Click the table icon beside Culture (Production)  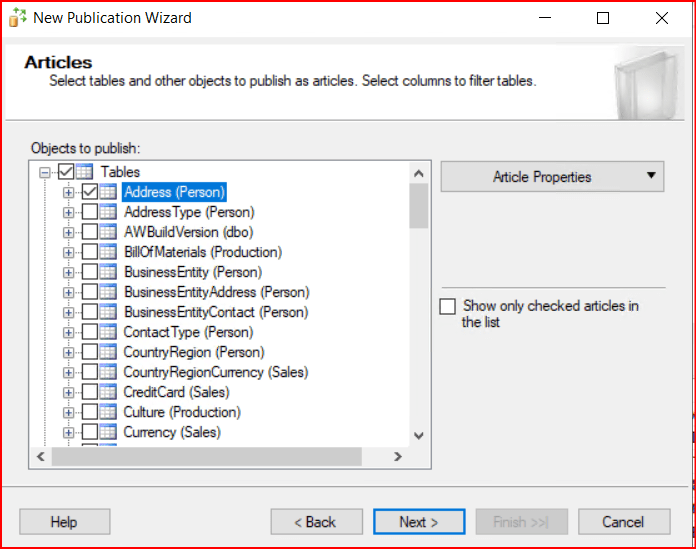(108, 412)
